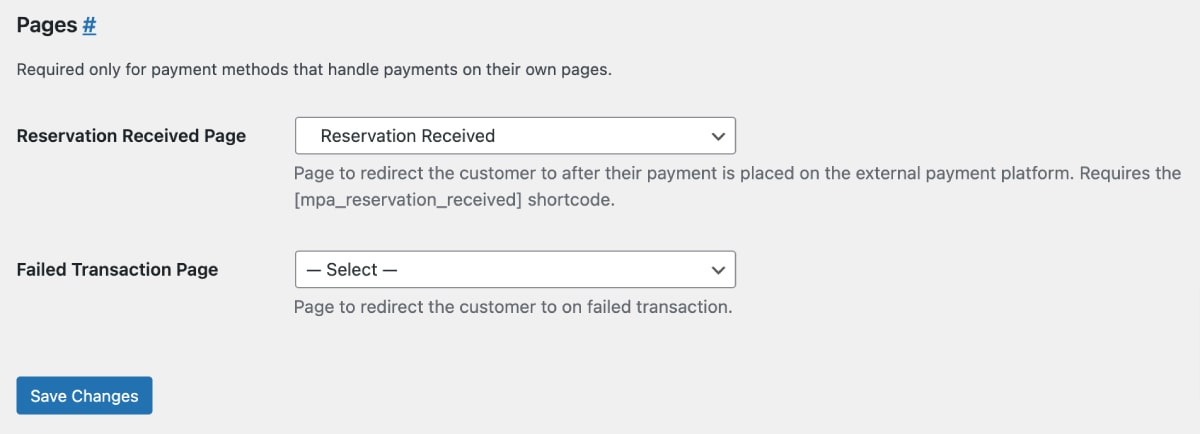Open the Failed Transaction Page dropdown
This screenshot has width=1200, height=434.
pos(515,270)
